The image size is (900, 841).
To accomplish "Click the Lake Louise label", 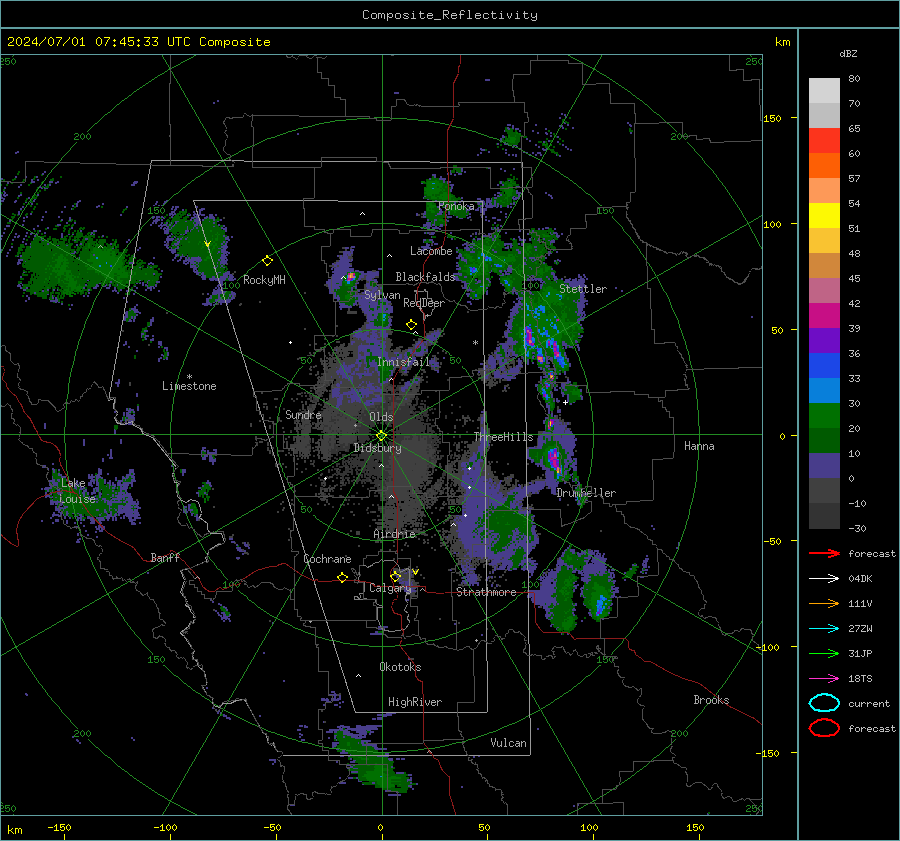I will click(x=78, y=491).
